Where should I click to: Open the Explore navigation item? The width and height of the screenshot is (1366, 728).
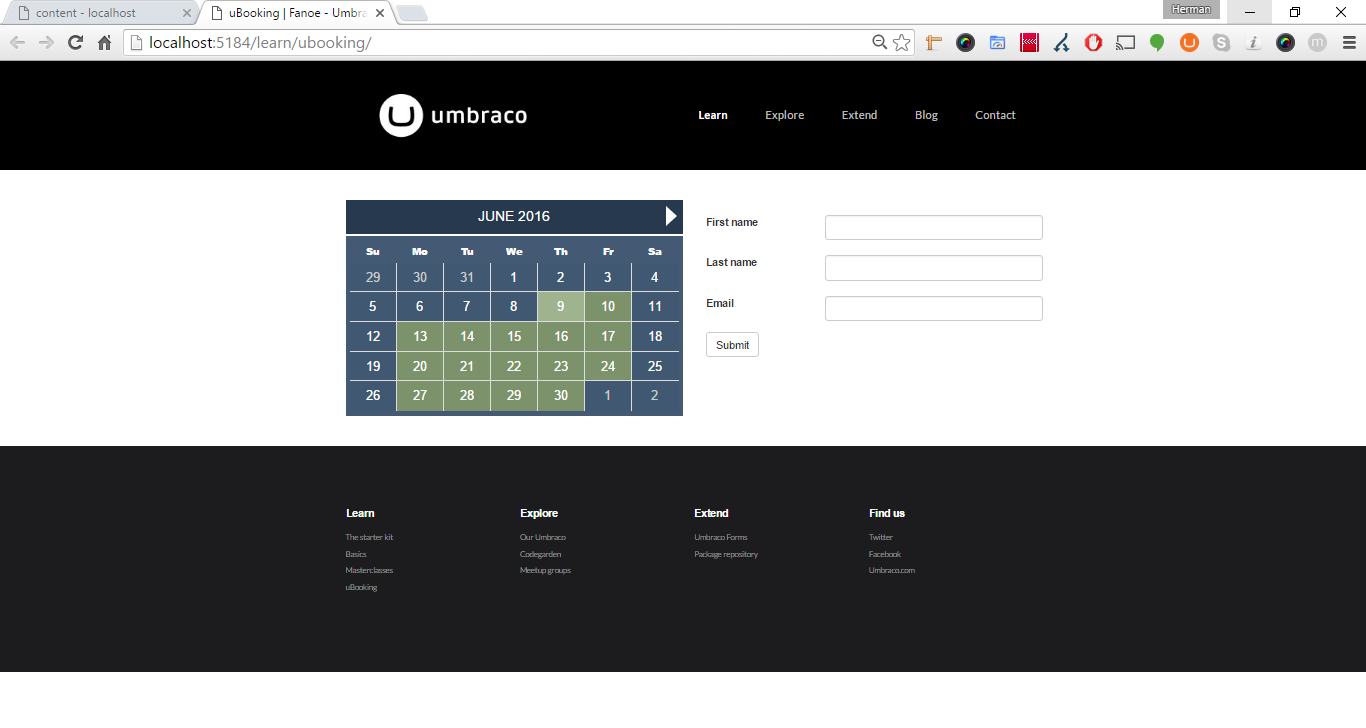(785, 115)
